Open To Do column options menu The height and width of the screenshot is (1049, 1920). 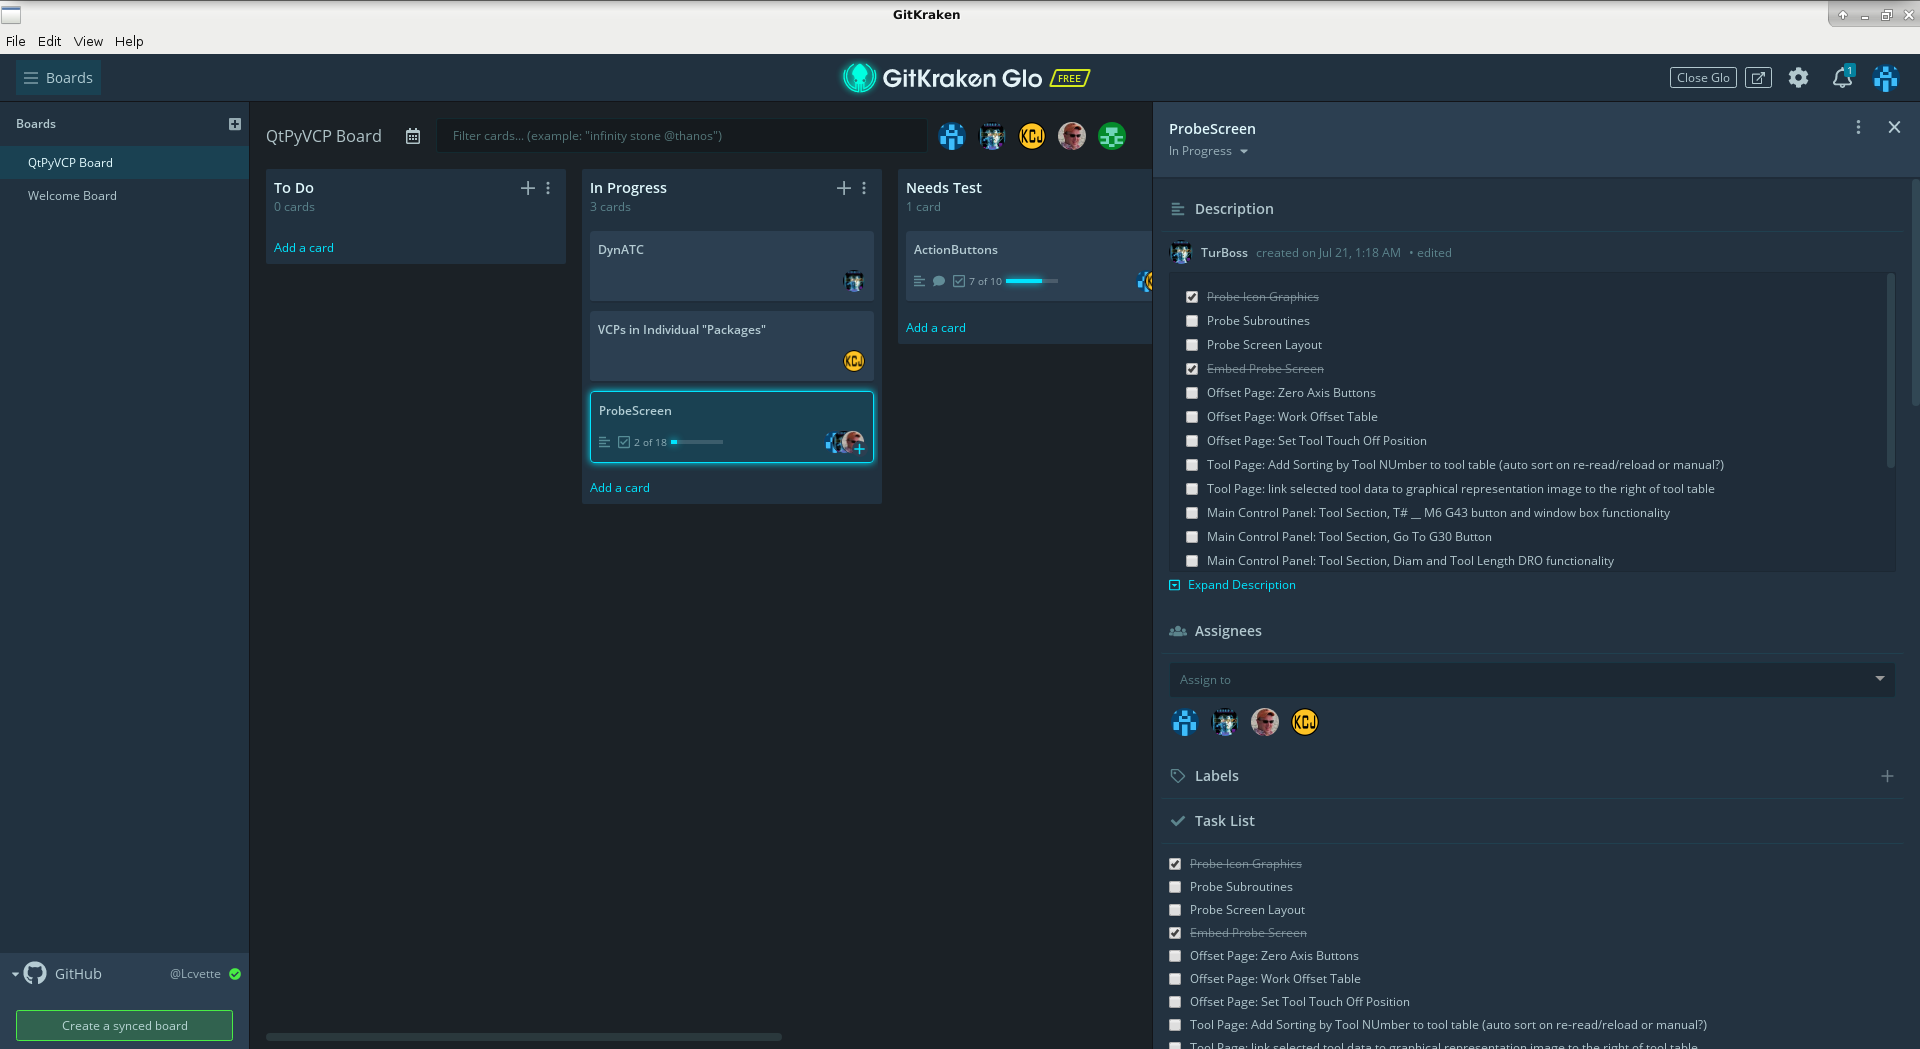(x=548, y=188)
